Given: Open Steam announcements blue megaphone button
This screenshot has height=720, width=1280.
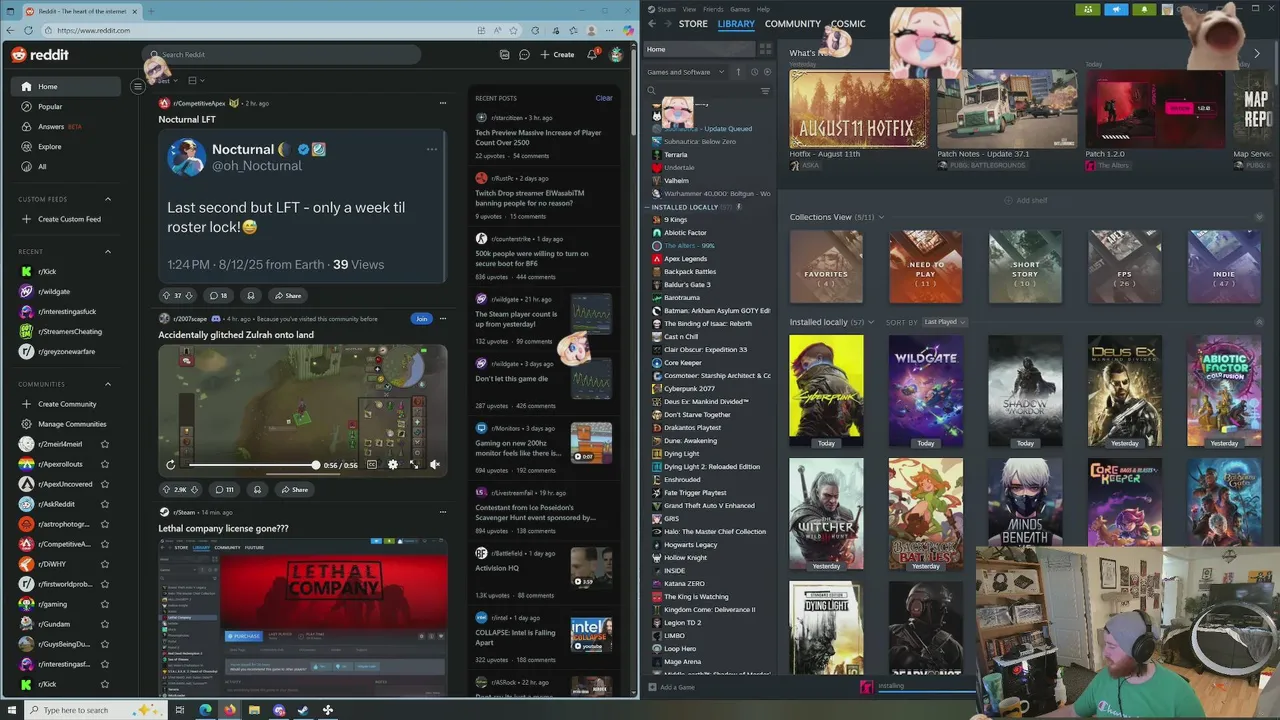Looking at the screenshot, I should 1117,10.
